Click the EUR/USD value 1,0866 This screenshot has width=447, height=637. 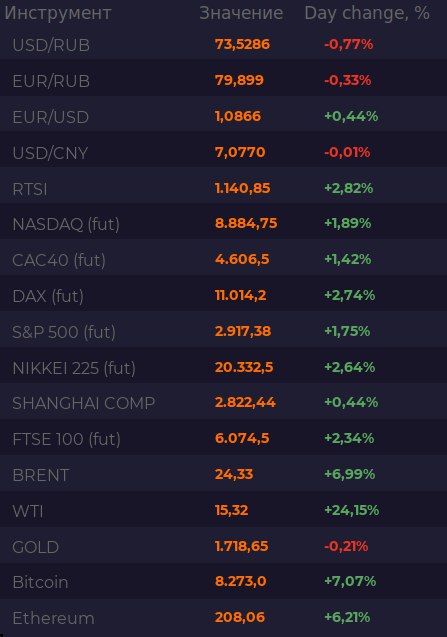[238, 116]
